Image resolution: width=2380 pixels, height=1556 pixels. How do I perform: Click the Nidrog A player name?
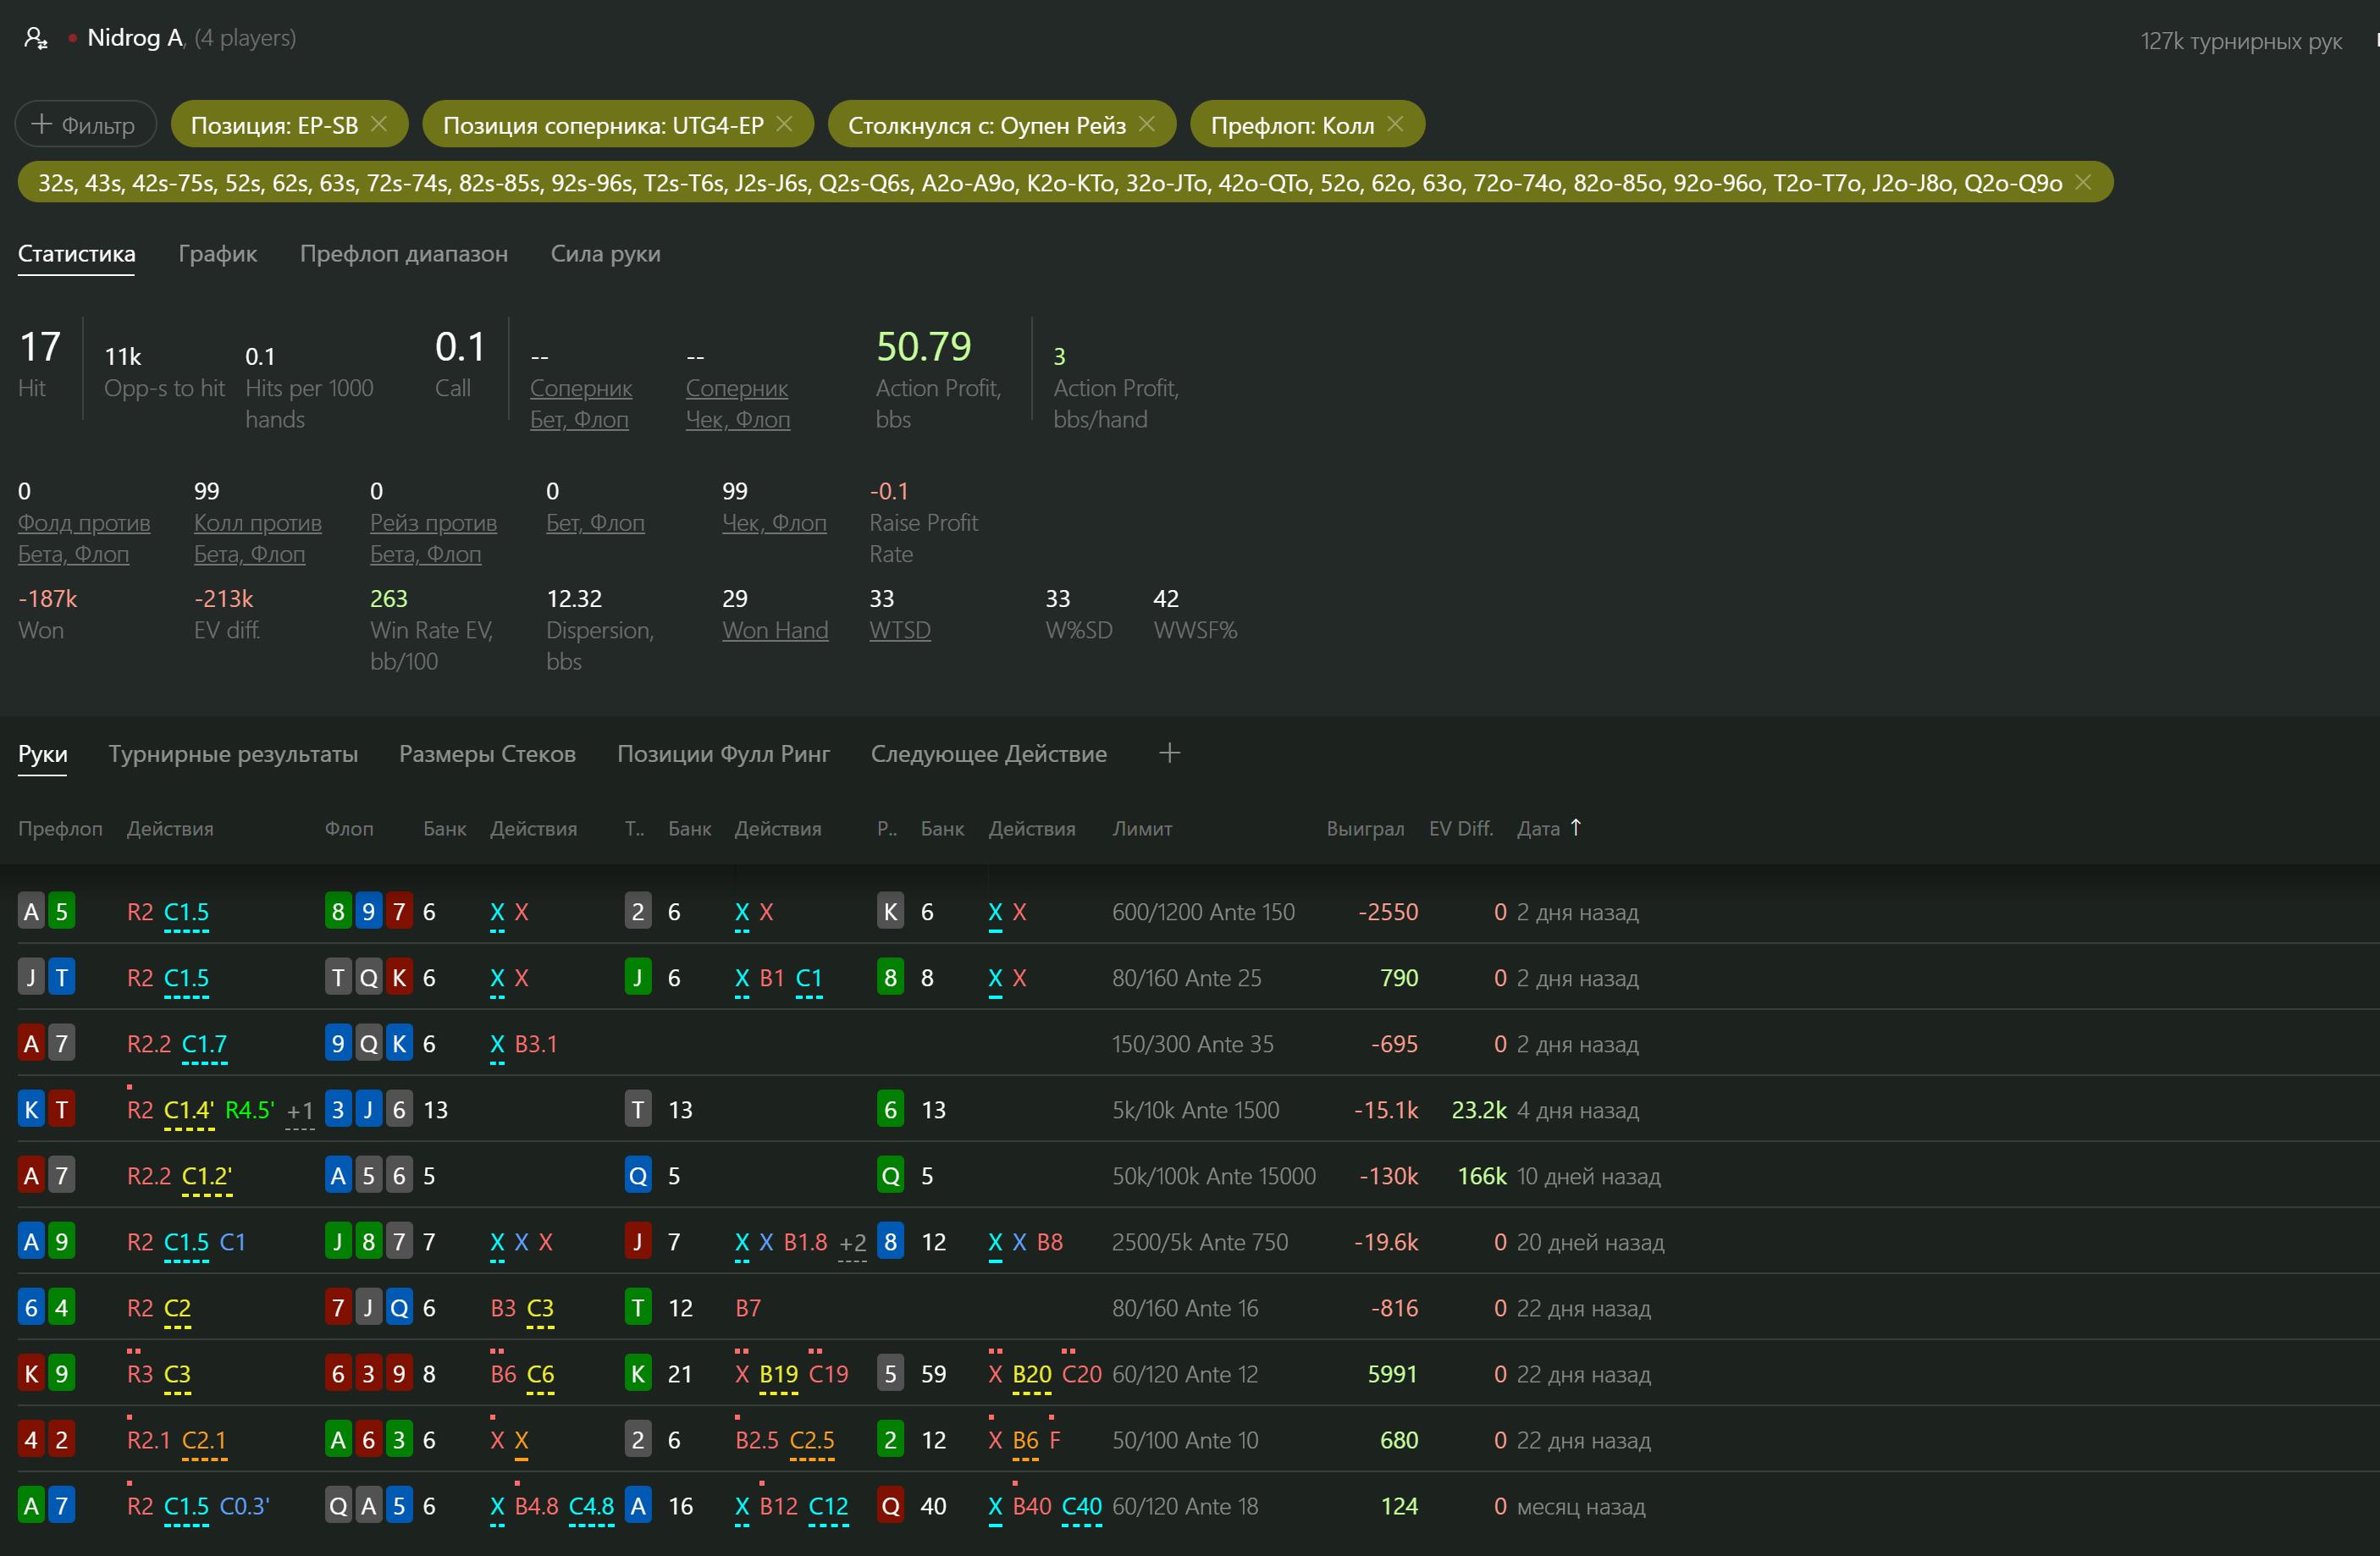tap(135, 38)
